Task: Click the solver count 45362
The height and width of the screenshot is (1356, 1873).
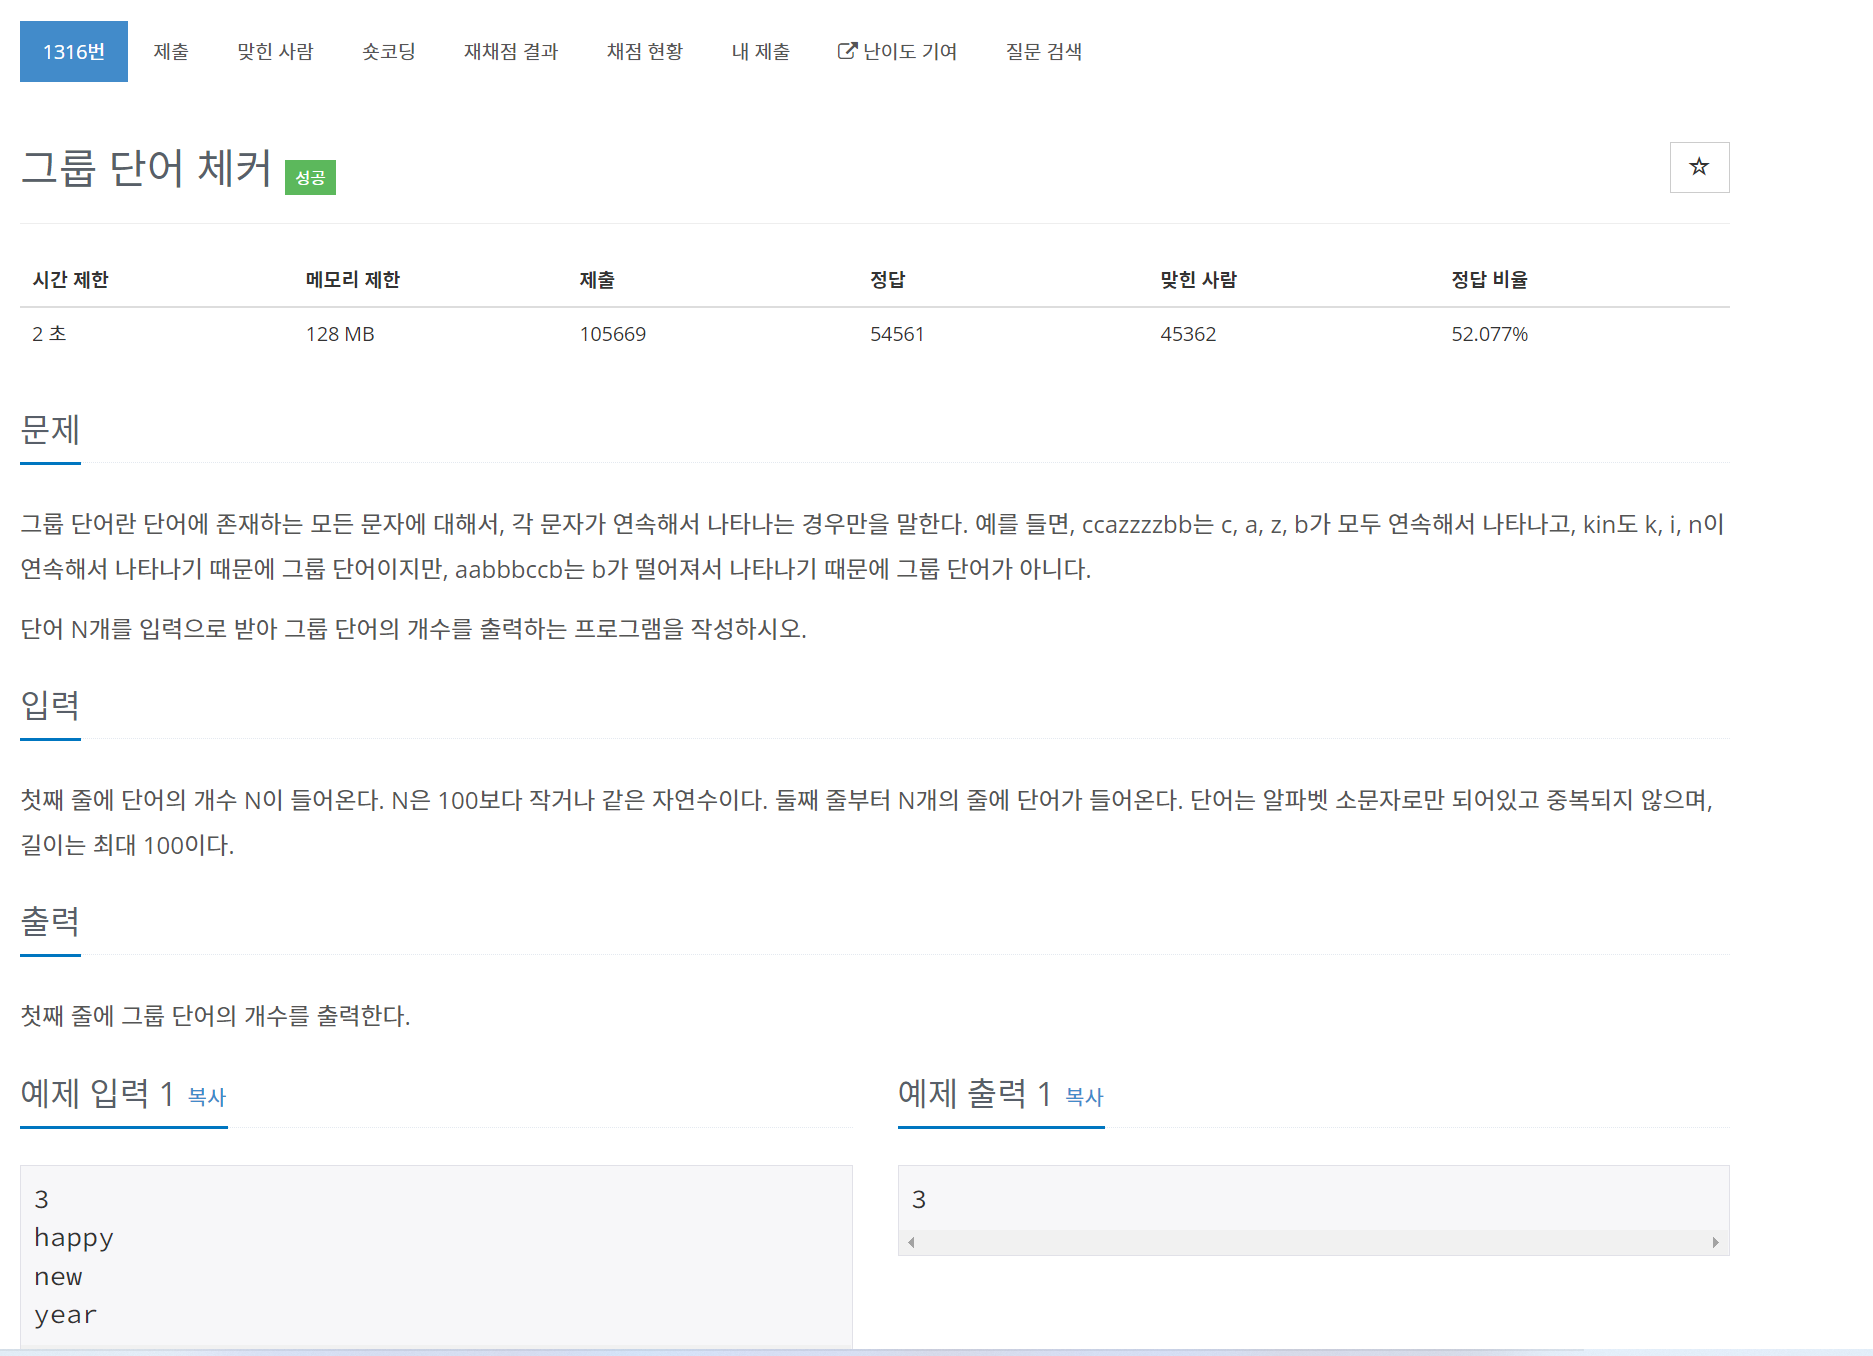Action: pyautogui.click(x=1188, y=334)
